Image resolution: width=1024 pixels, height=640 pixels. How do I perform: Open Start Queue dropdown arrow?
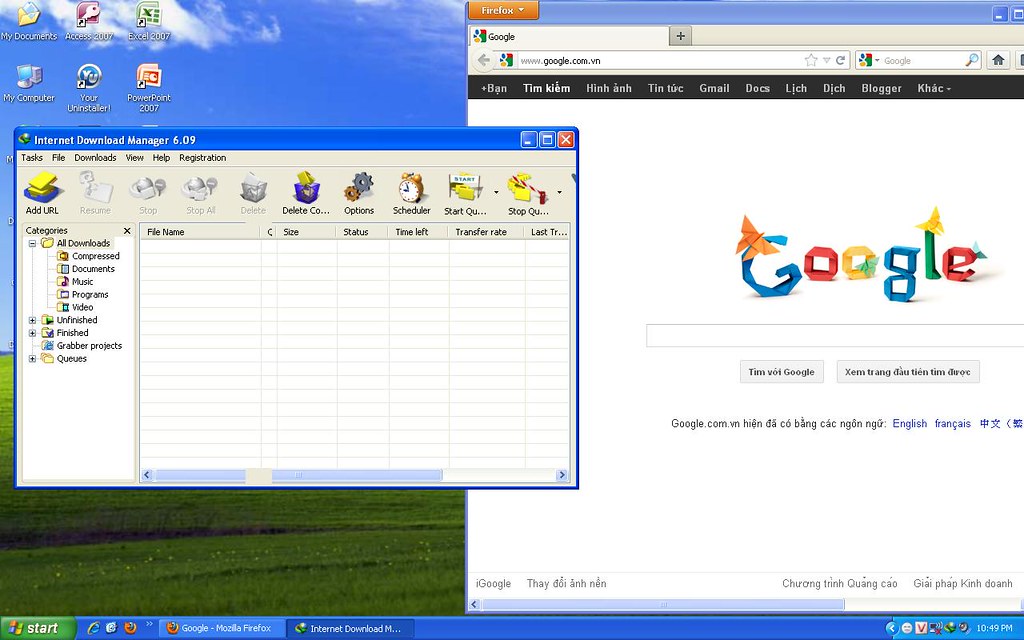496,193
